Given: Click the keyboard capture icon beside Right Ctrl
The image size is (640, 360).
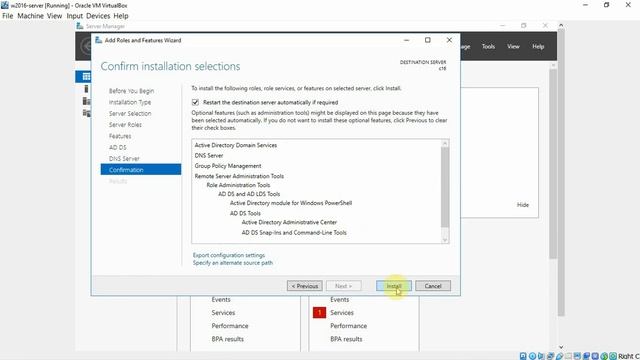Looking at the screenshot, I should [613, 356].
